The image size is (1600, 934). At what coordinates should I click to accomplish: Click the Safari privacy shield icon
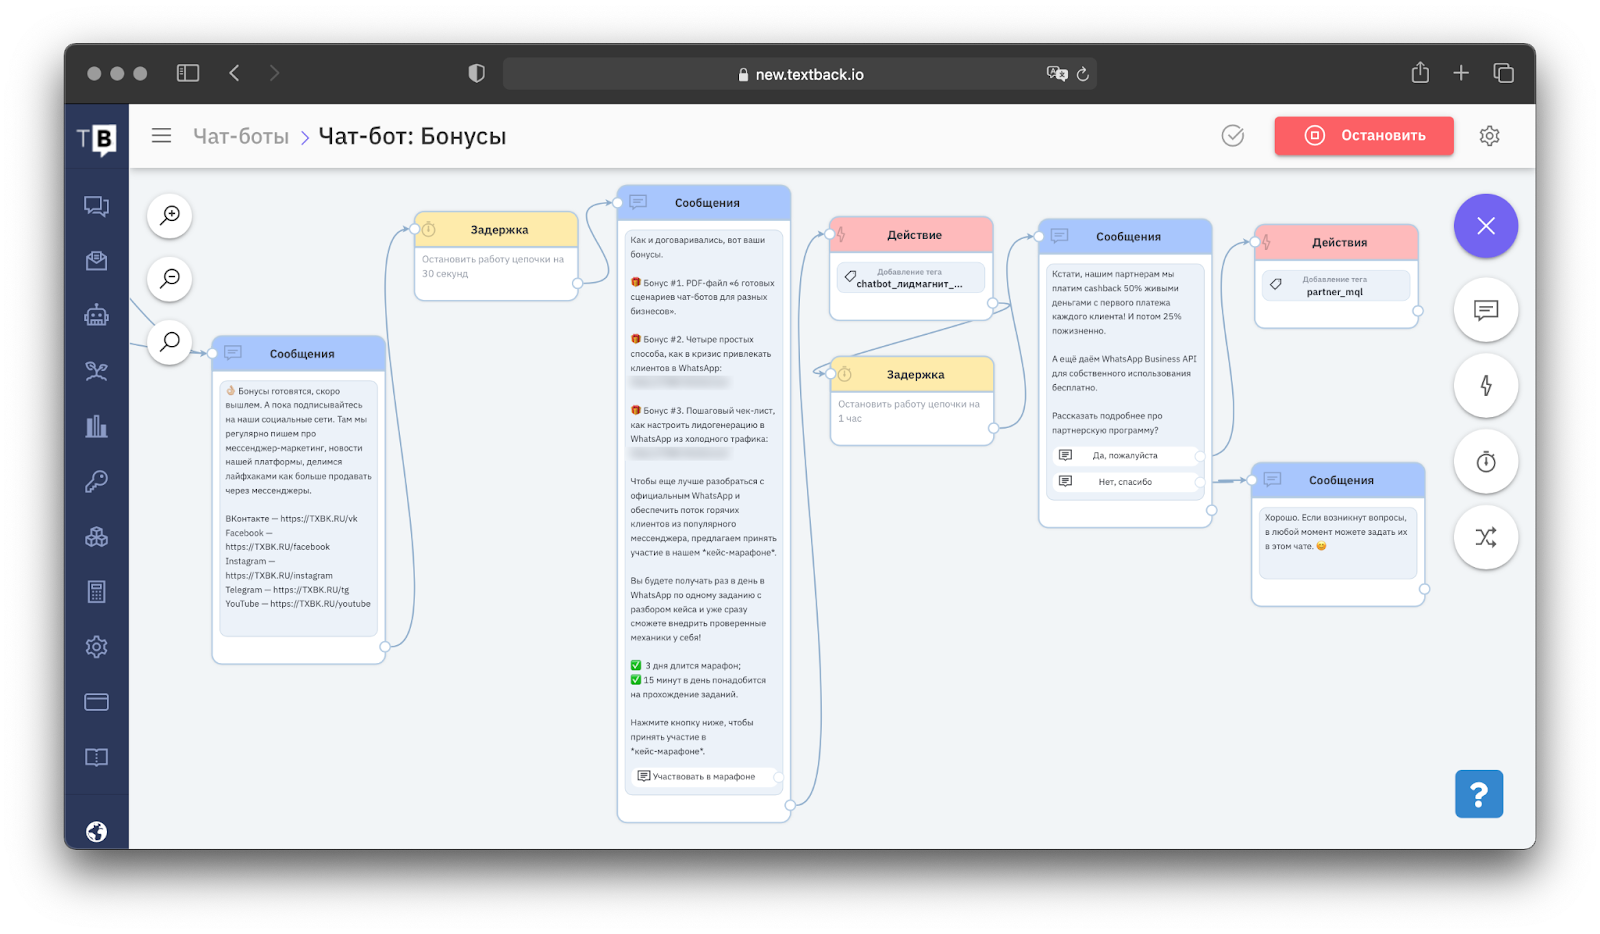[x=476, y=73]
